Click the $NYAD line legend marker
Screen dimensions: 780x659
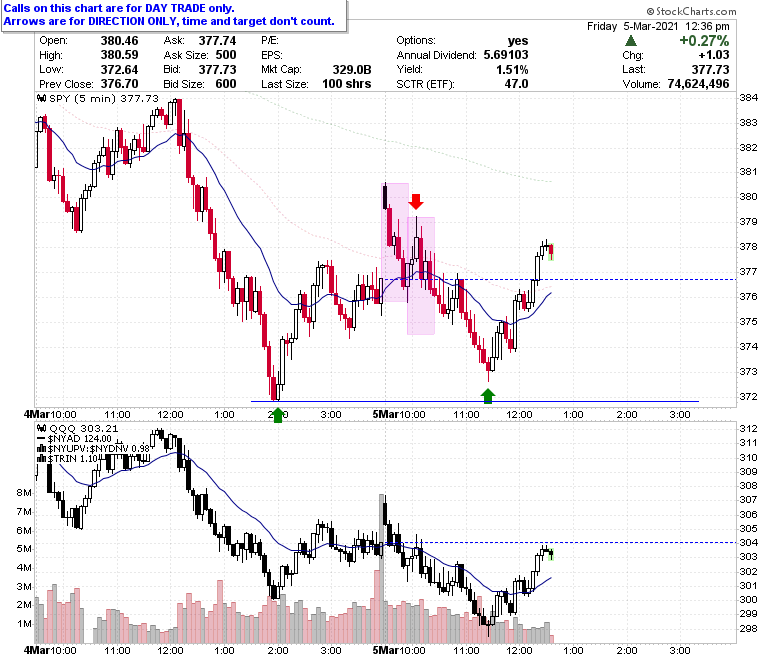(42, 438)
